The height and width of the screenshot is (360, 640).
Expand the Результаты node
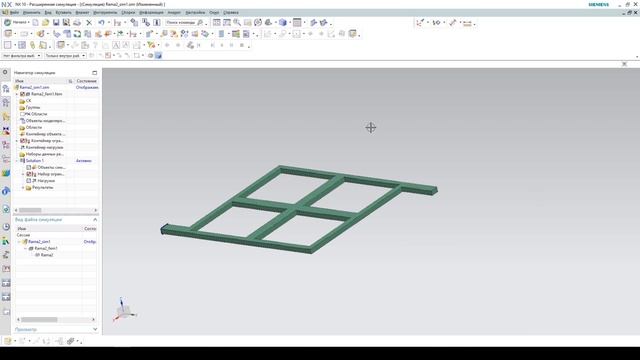click(x=23, y=187)
